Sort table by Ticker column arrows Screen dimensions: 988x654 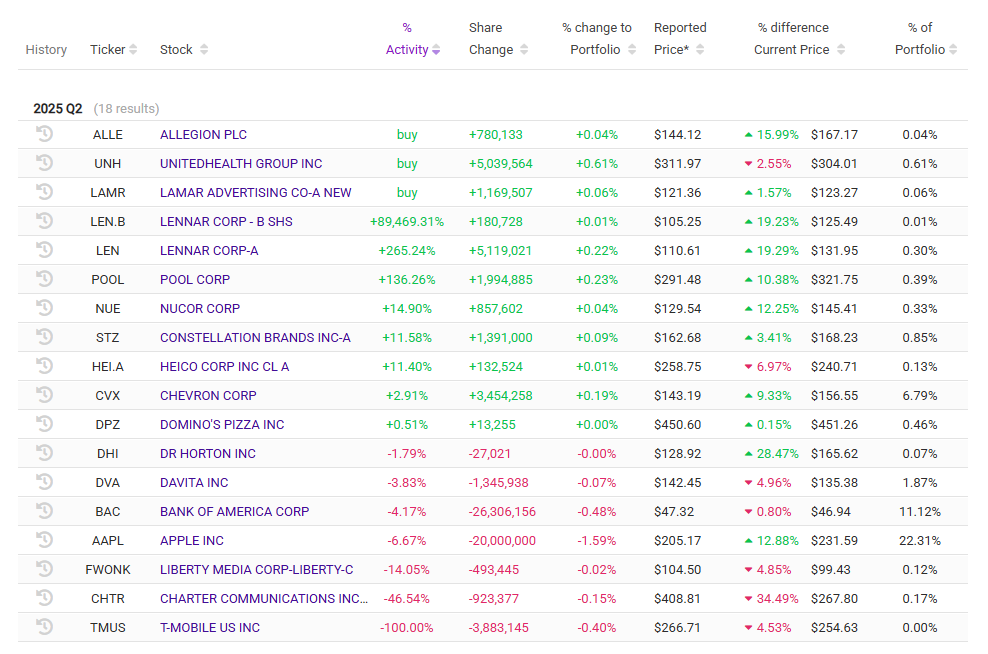[x=133, y=50]
